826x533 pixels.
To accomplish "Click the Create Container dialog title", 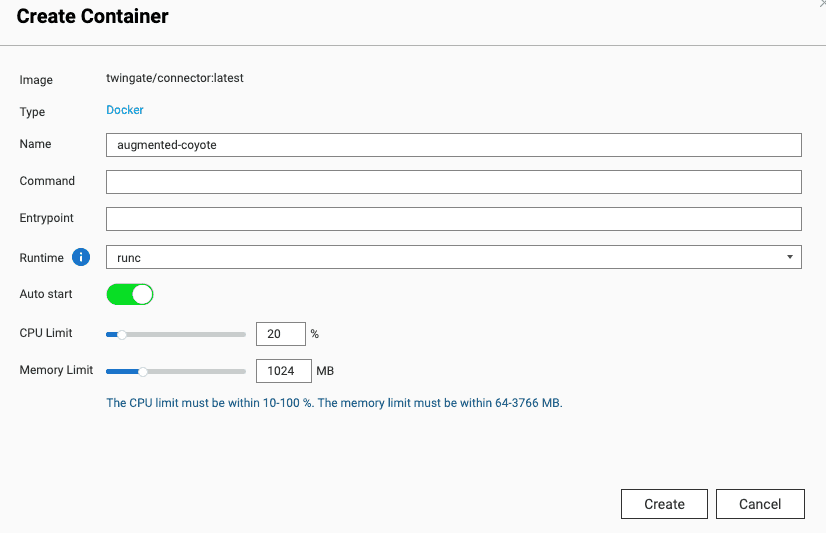I will (92, 17).
